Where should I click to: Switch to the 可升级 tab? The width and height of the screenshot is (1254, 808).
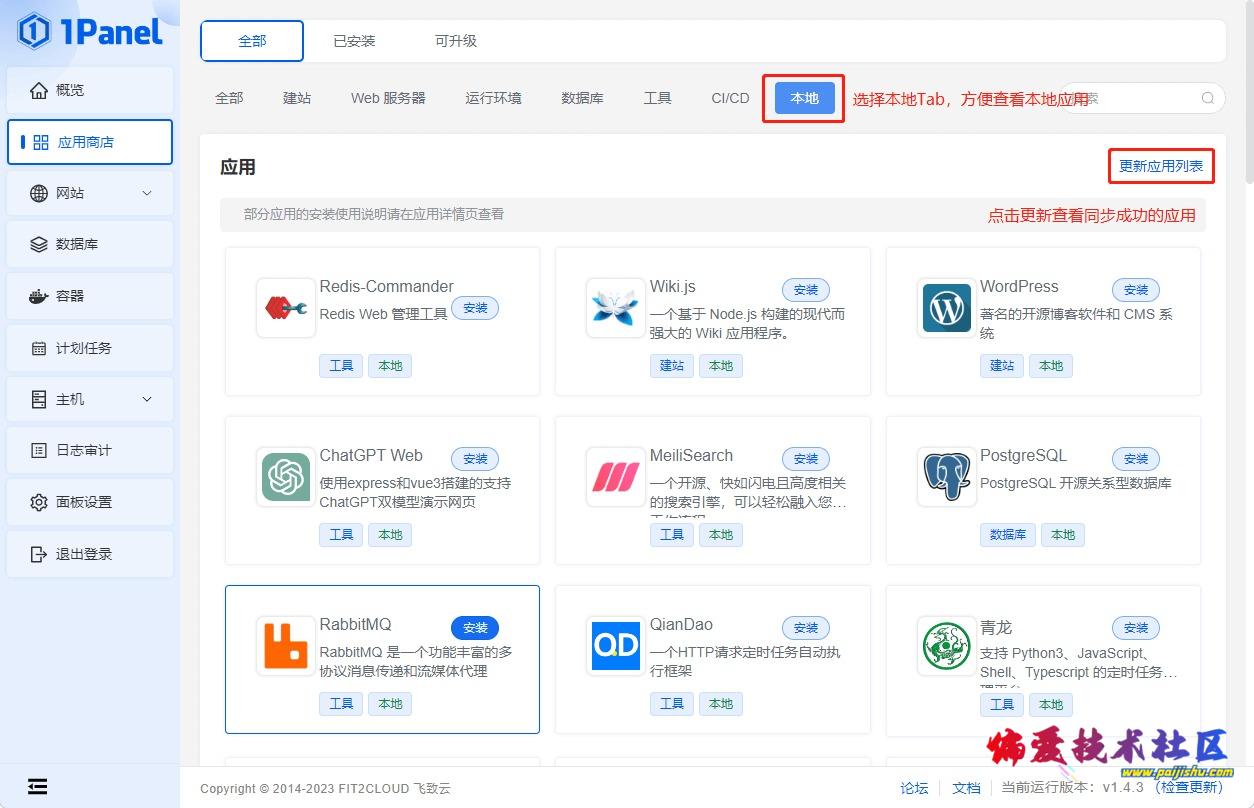point(456,41)
